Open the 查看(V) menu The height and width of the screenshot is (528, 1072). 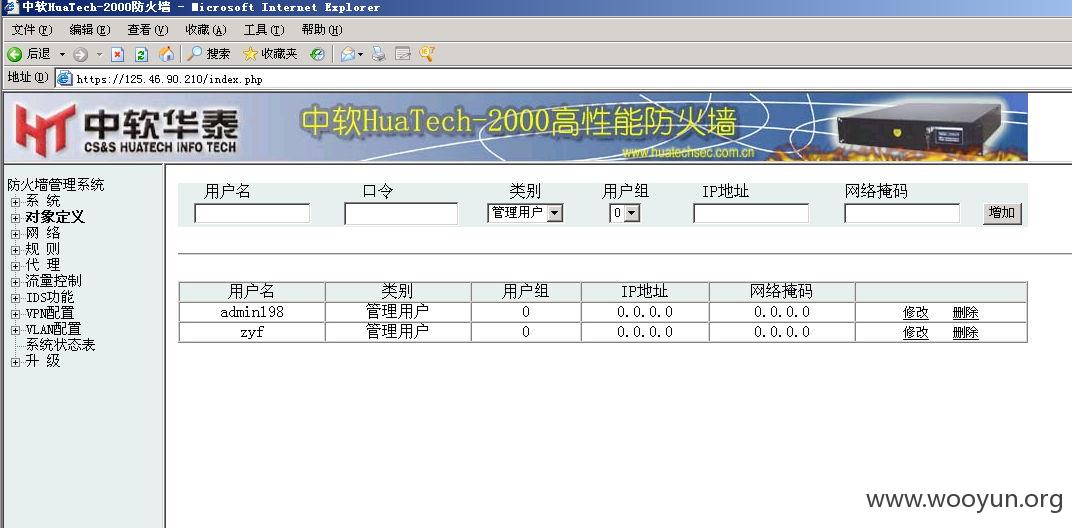[148, 30]
